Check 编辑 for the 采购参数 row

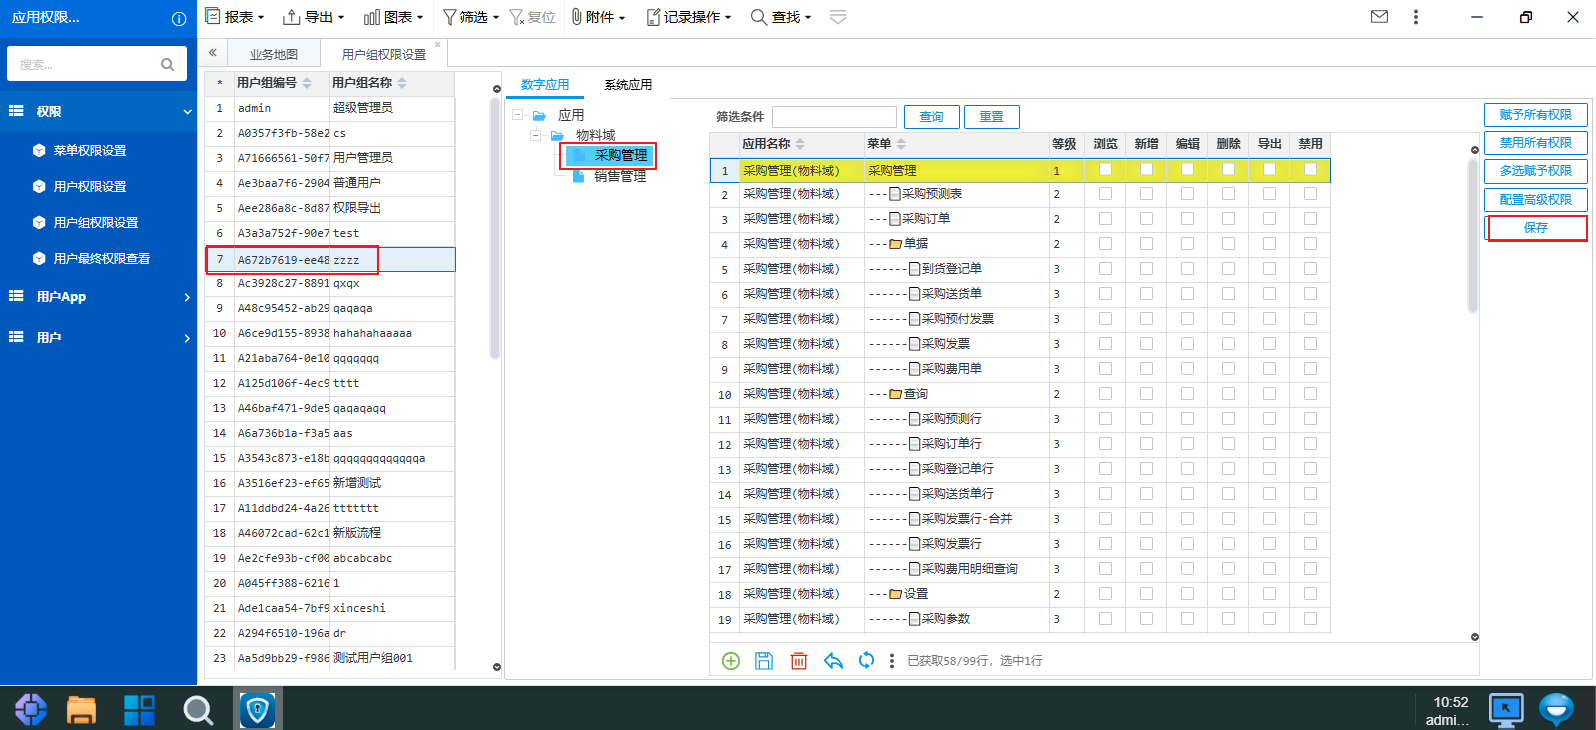pyautogui.click(x=1187, y=618)
